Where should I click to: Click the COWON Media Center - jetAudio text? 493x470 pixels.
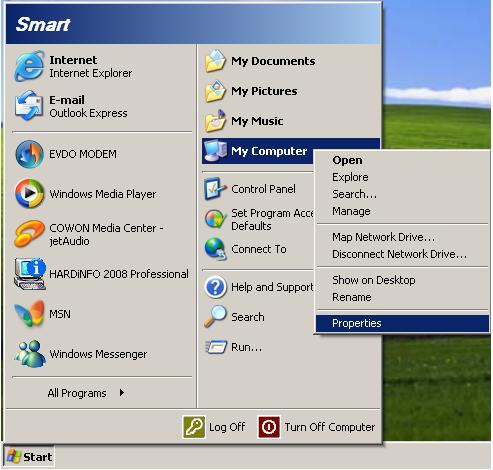tap(106, 234)
